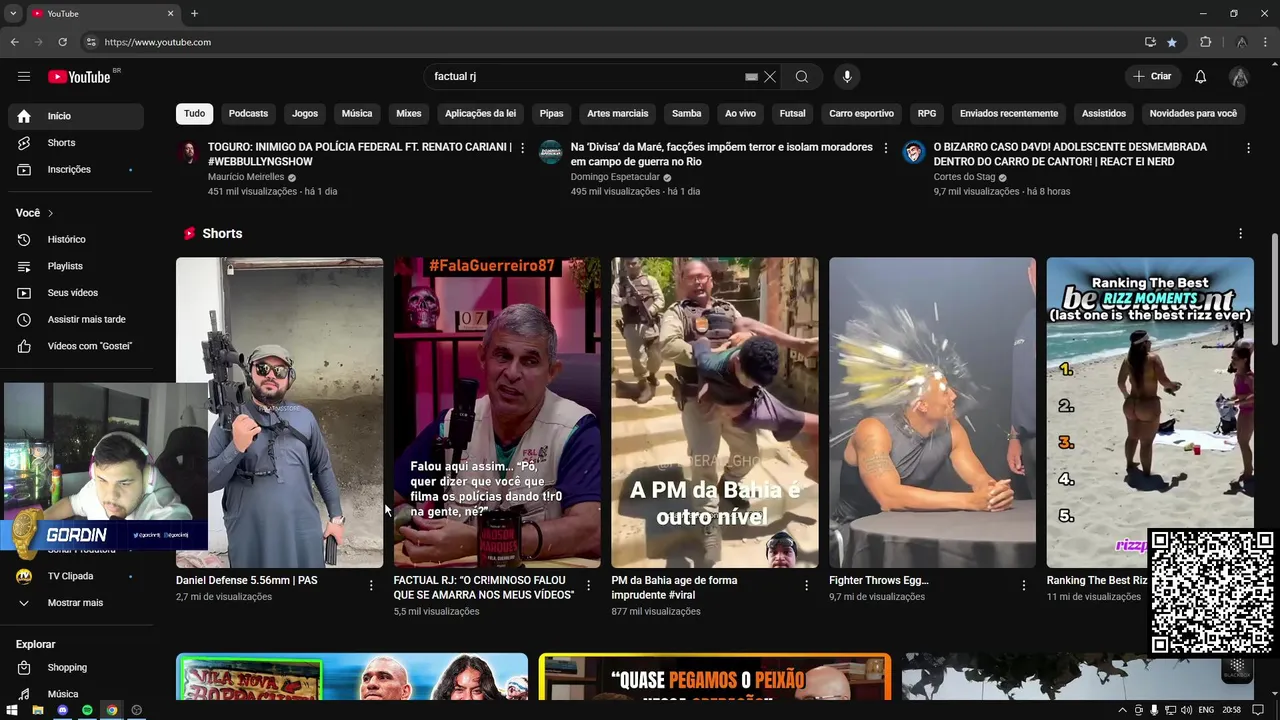Open Shopping under Explorar
The width and height of the screenshot is (1280, 720).
click(x=76, y=667)
